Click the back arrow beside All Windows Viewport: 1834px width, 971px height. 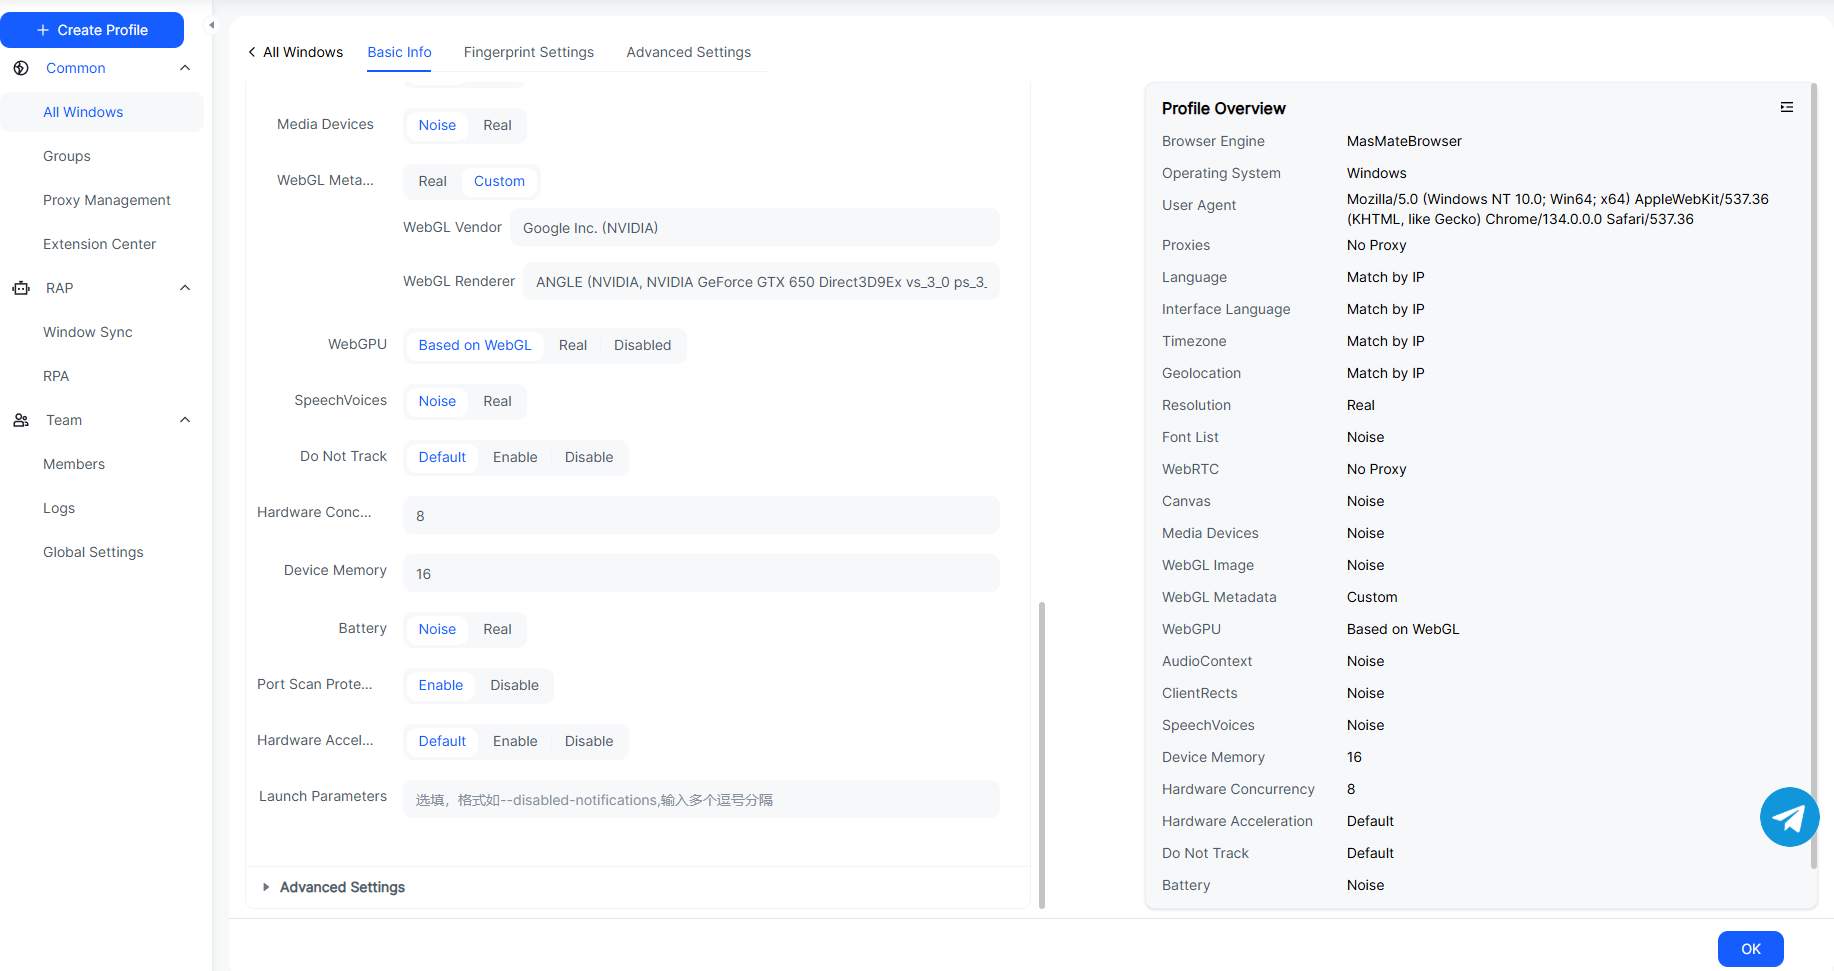pyautogui.click(x=252, y=52)
